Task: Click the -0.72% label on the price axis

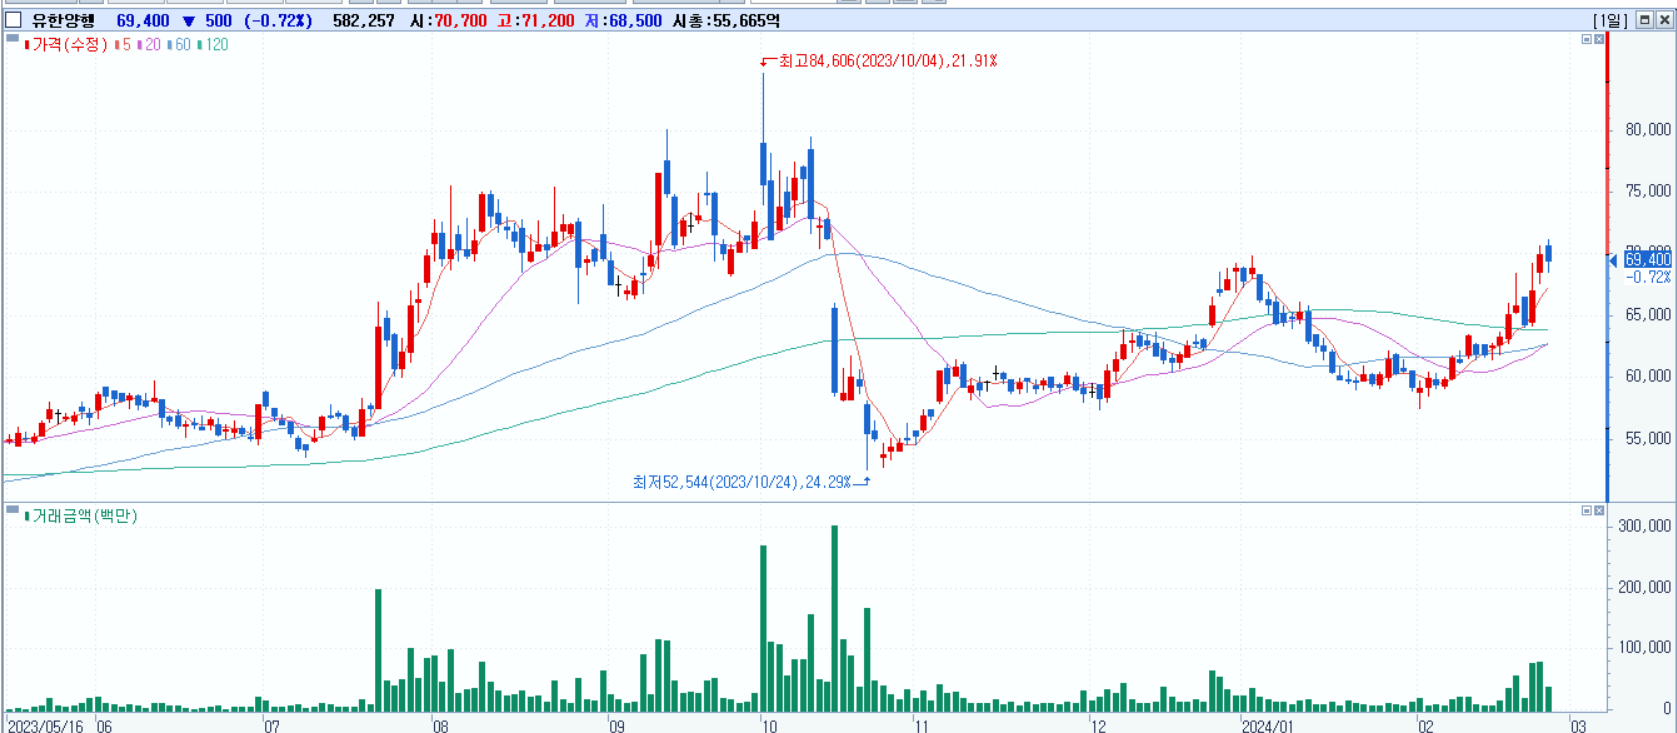Action: point(1648,277)
